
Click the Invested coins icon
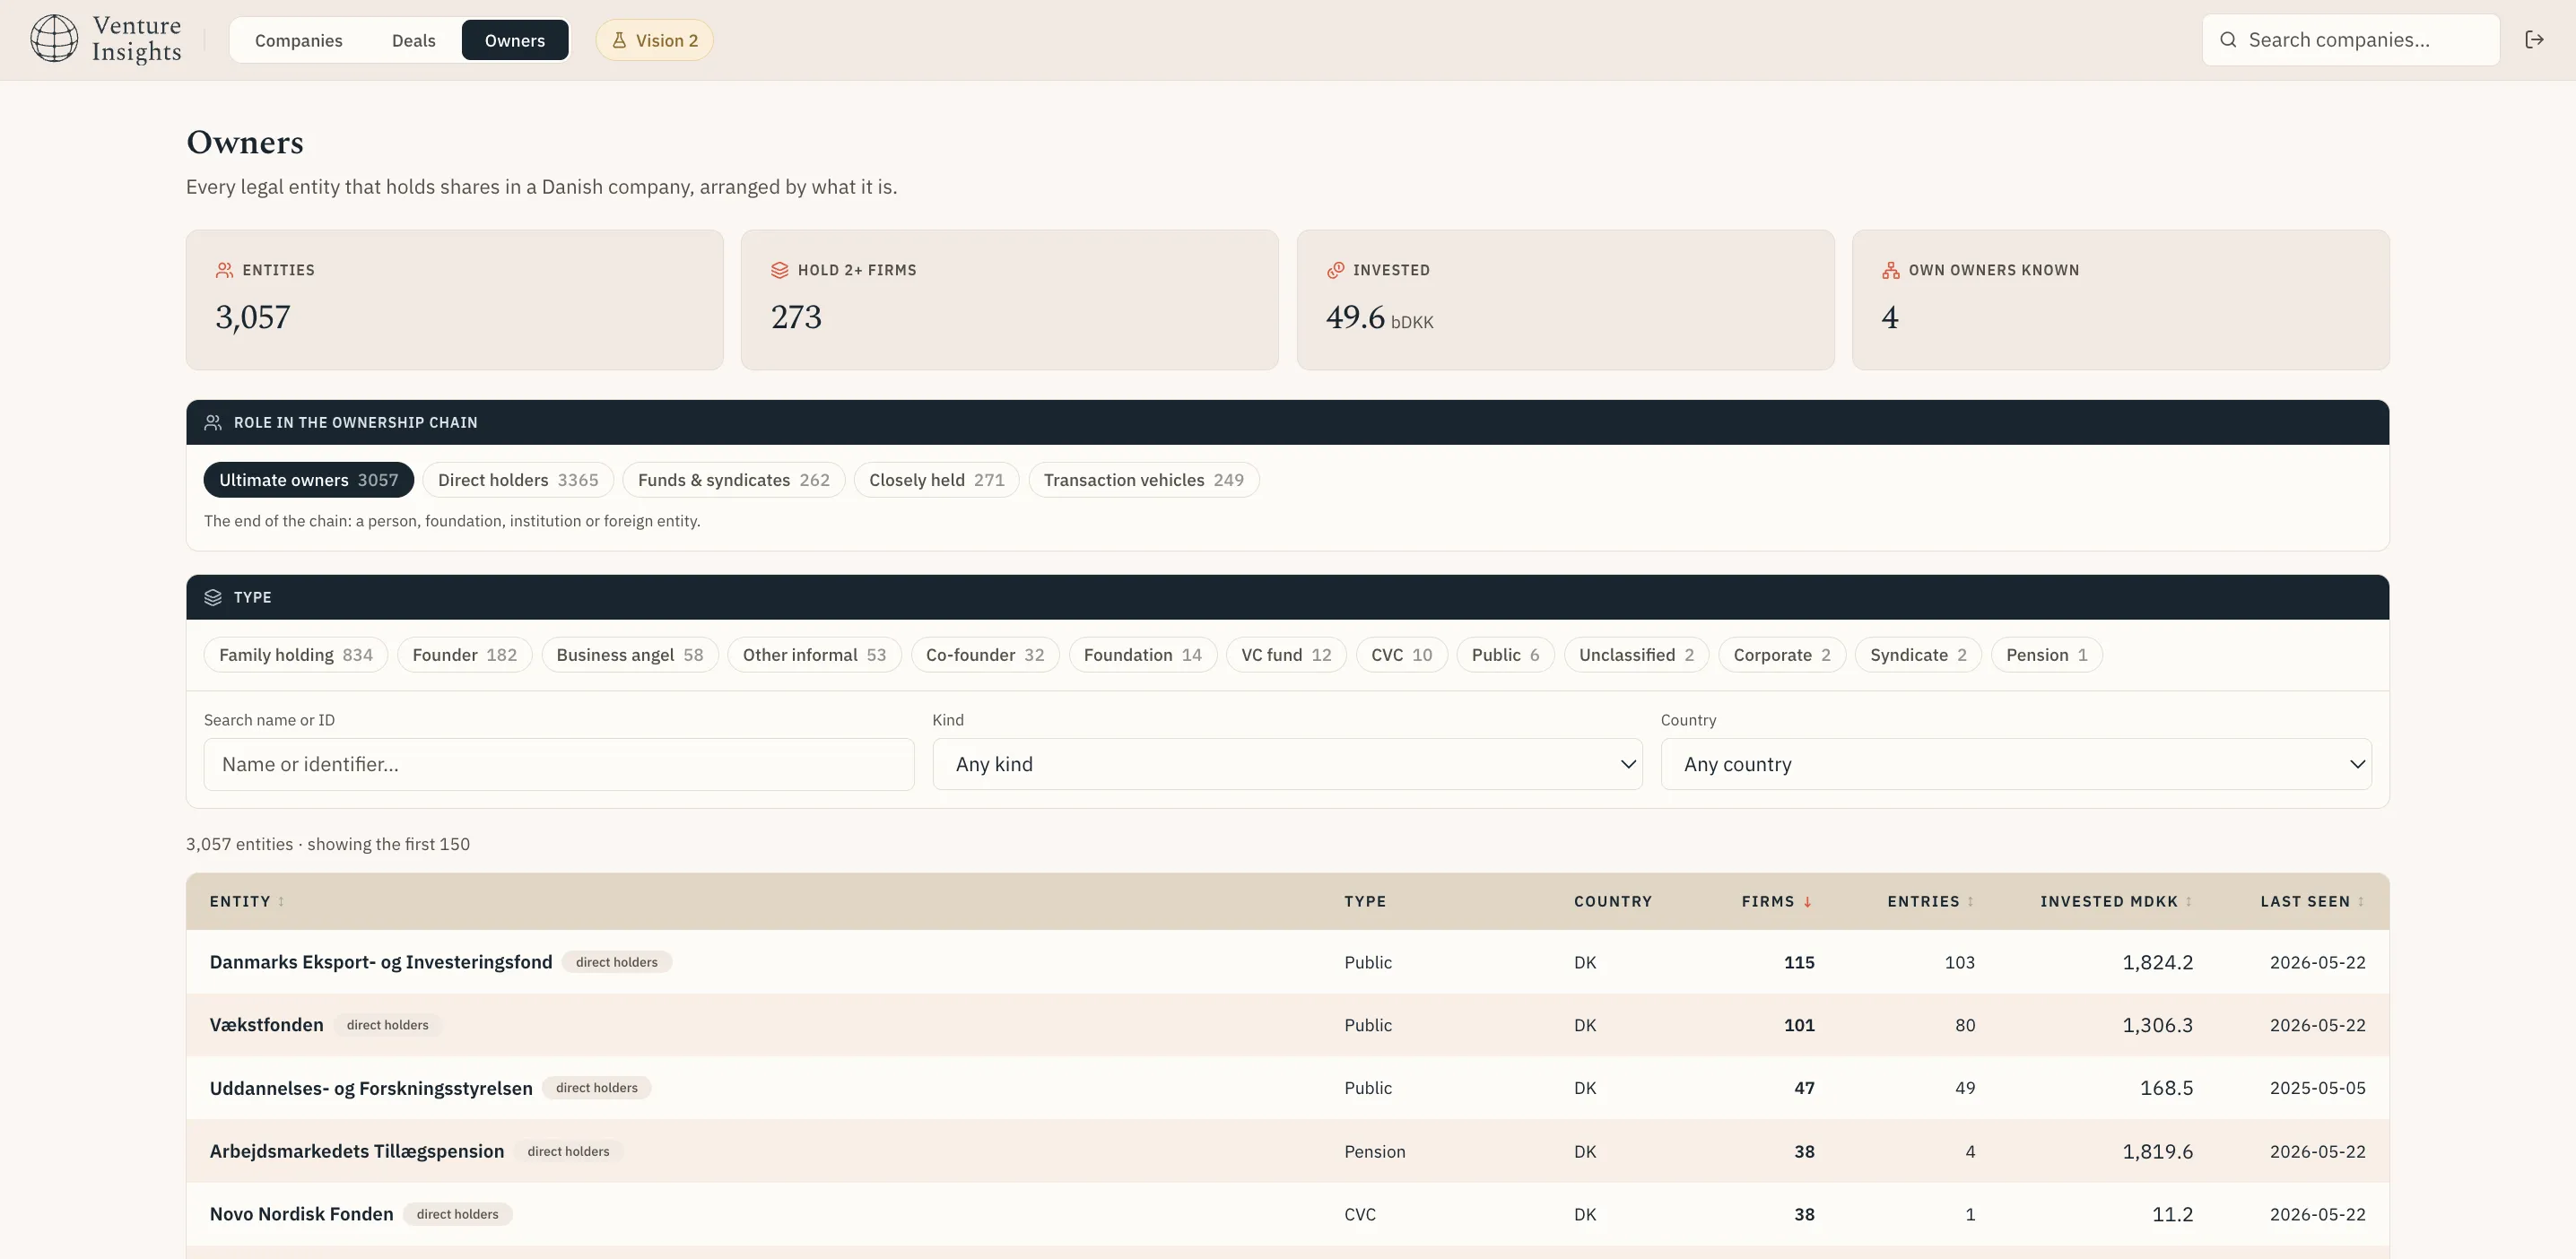[x=1335, y=270]
